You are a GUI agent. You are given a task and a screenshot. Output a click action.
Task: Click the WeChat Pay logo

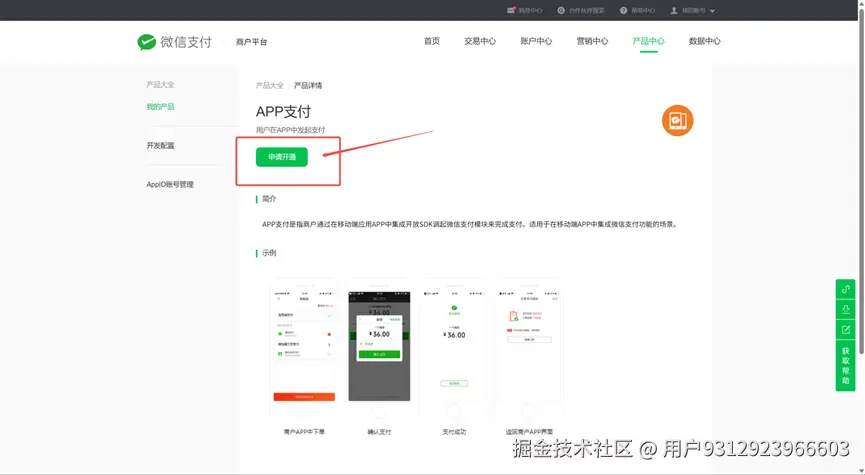pyautogui.click(x=174, y=42)
